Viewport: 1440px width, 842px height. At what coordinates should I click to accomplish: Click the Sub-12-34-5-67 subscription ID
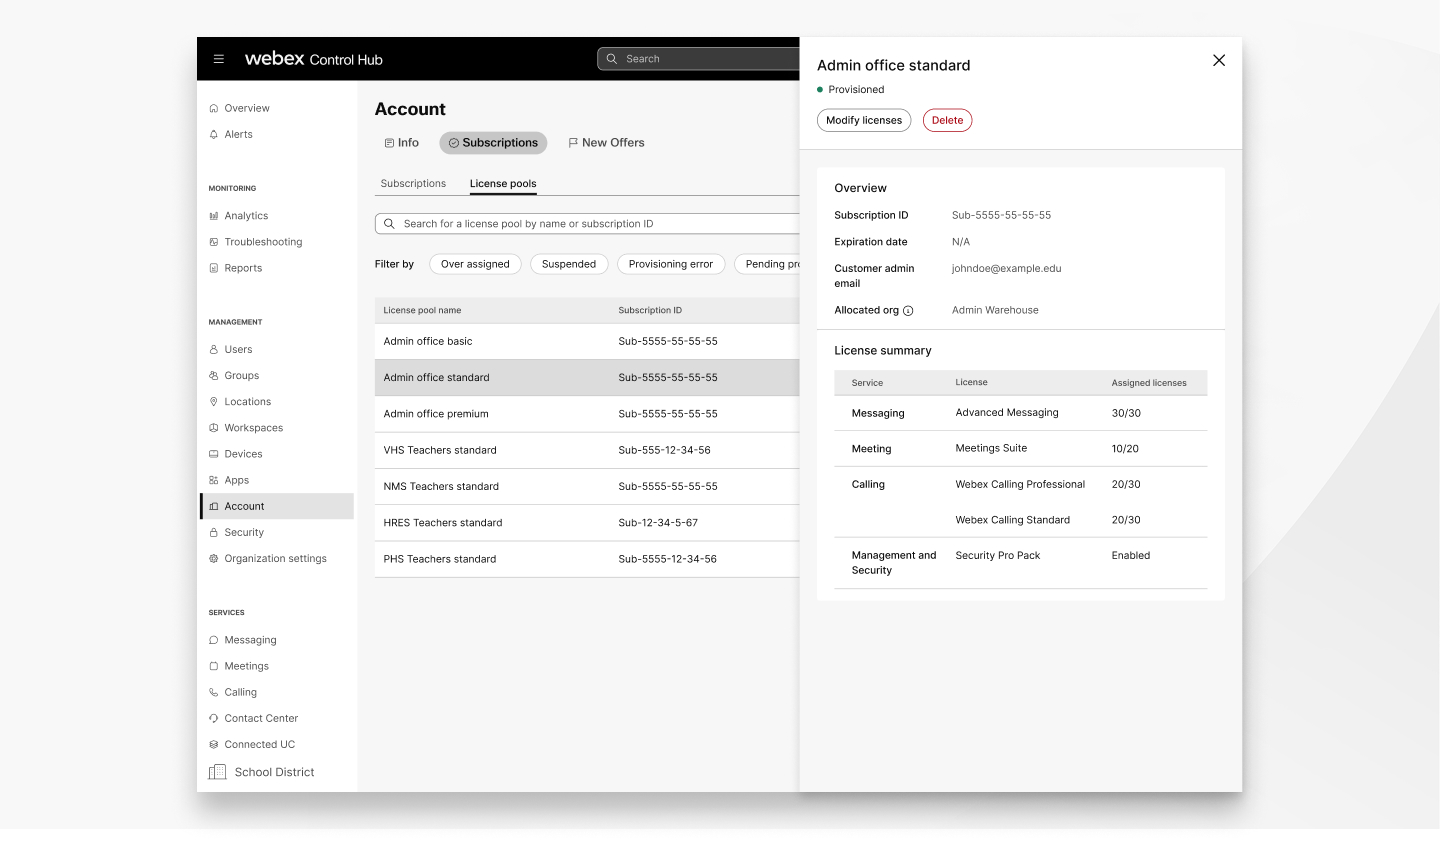(658, 523)
